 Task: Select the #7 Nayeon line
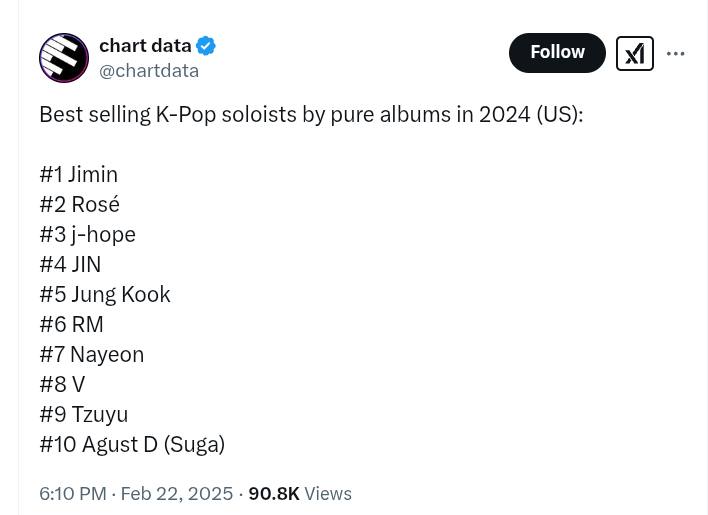pos(92,354)
